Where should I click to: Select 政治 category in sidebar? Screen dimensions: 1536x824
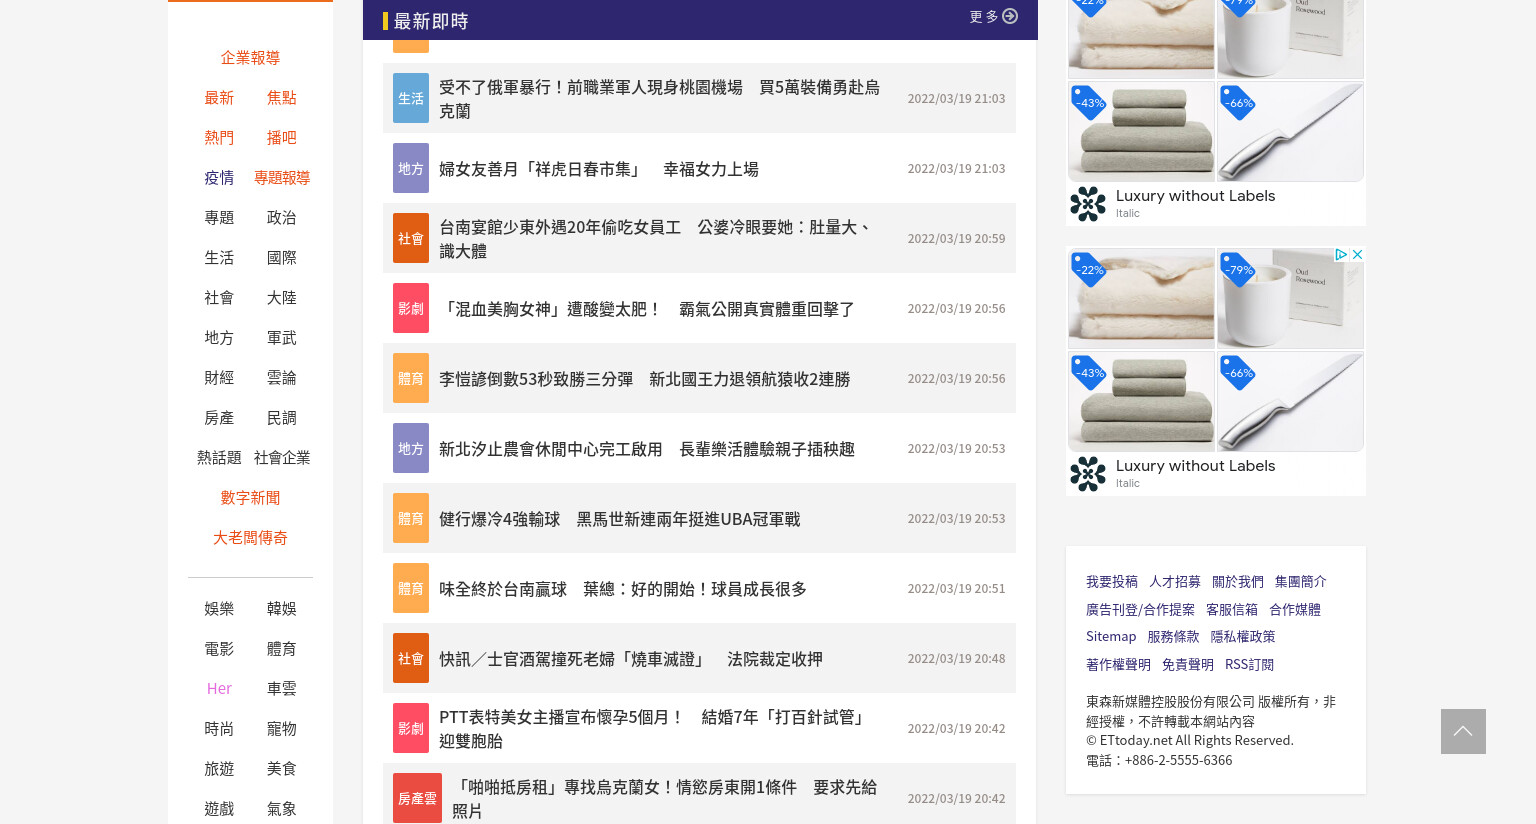pos(281,218)
